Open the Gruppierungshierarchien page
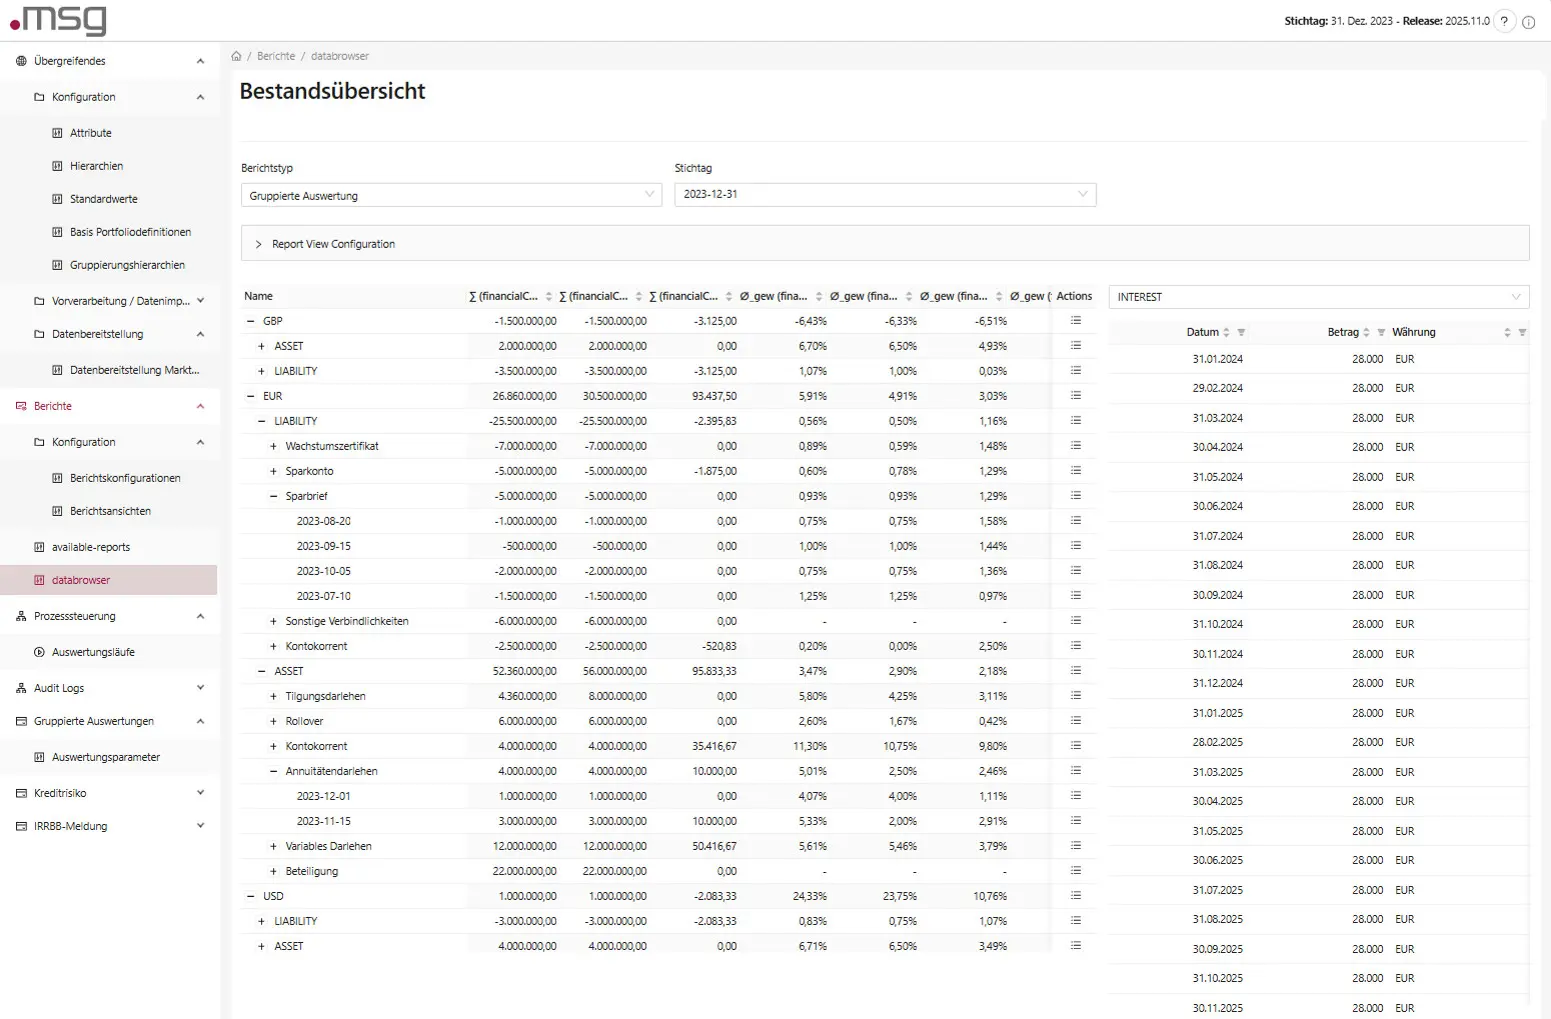 (x=128, y=265)
